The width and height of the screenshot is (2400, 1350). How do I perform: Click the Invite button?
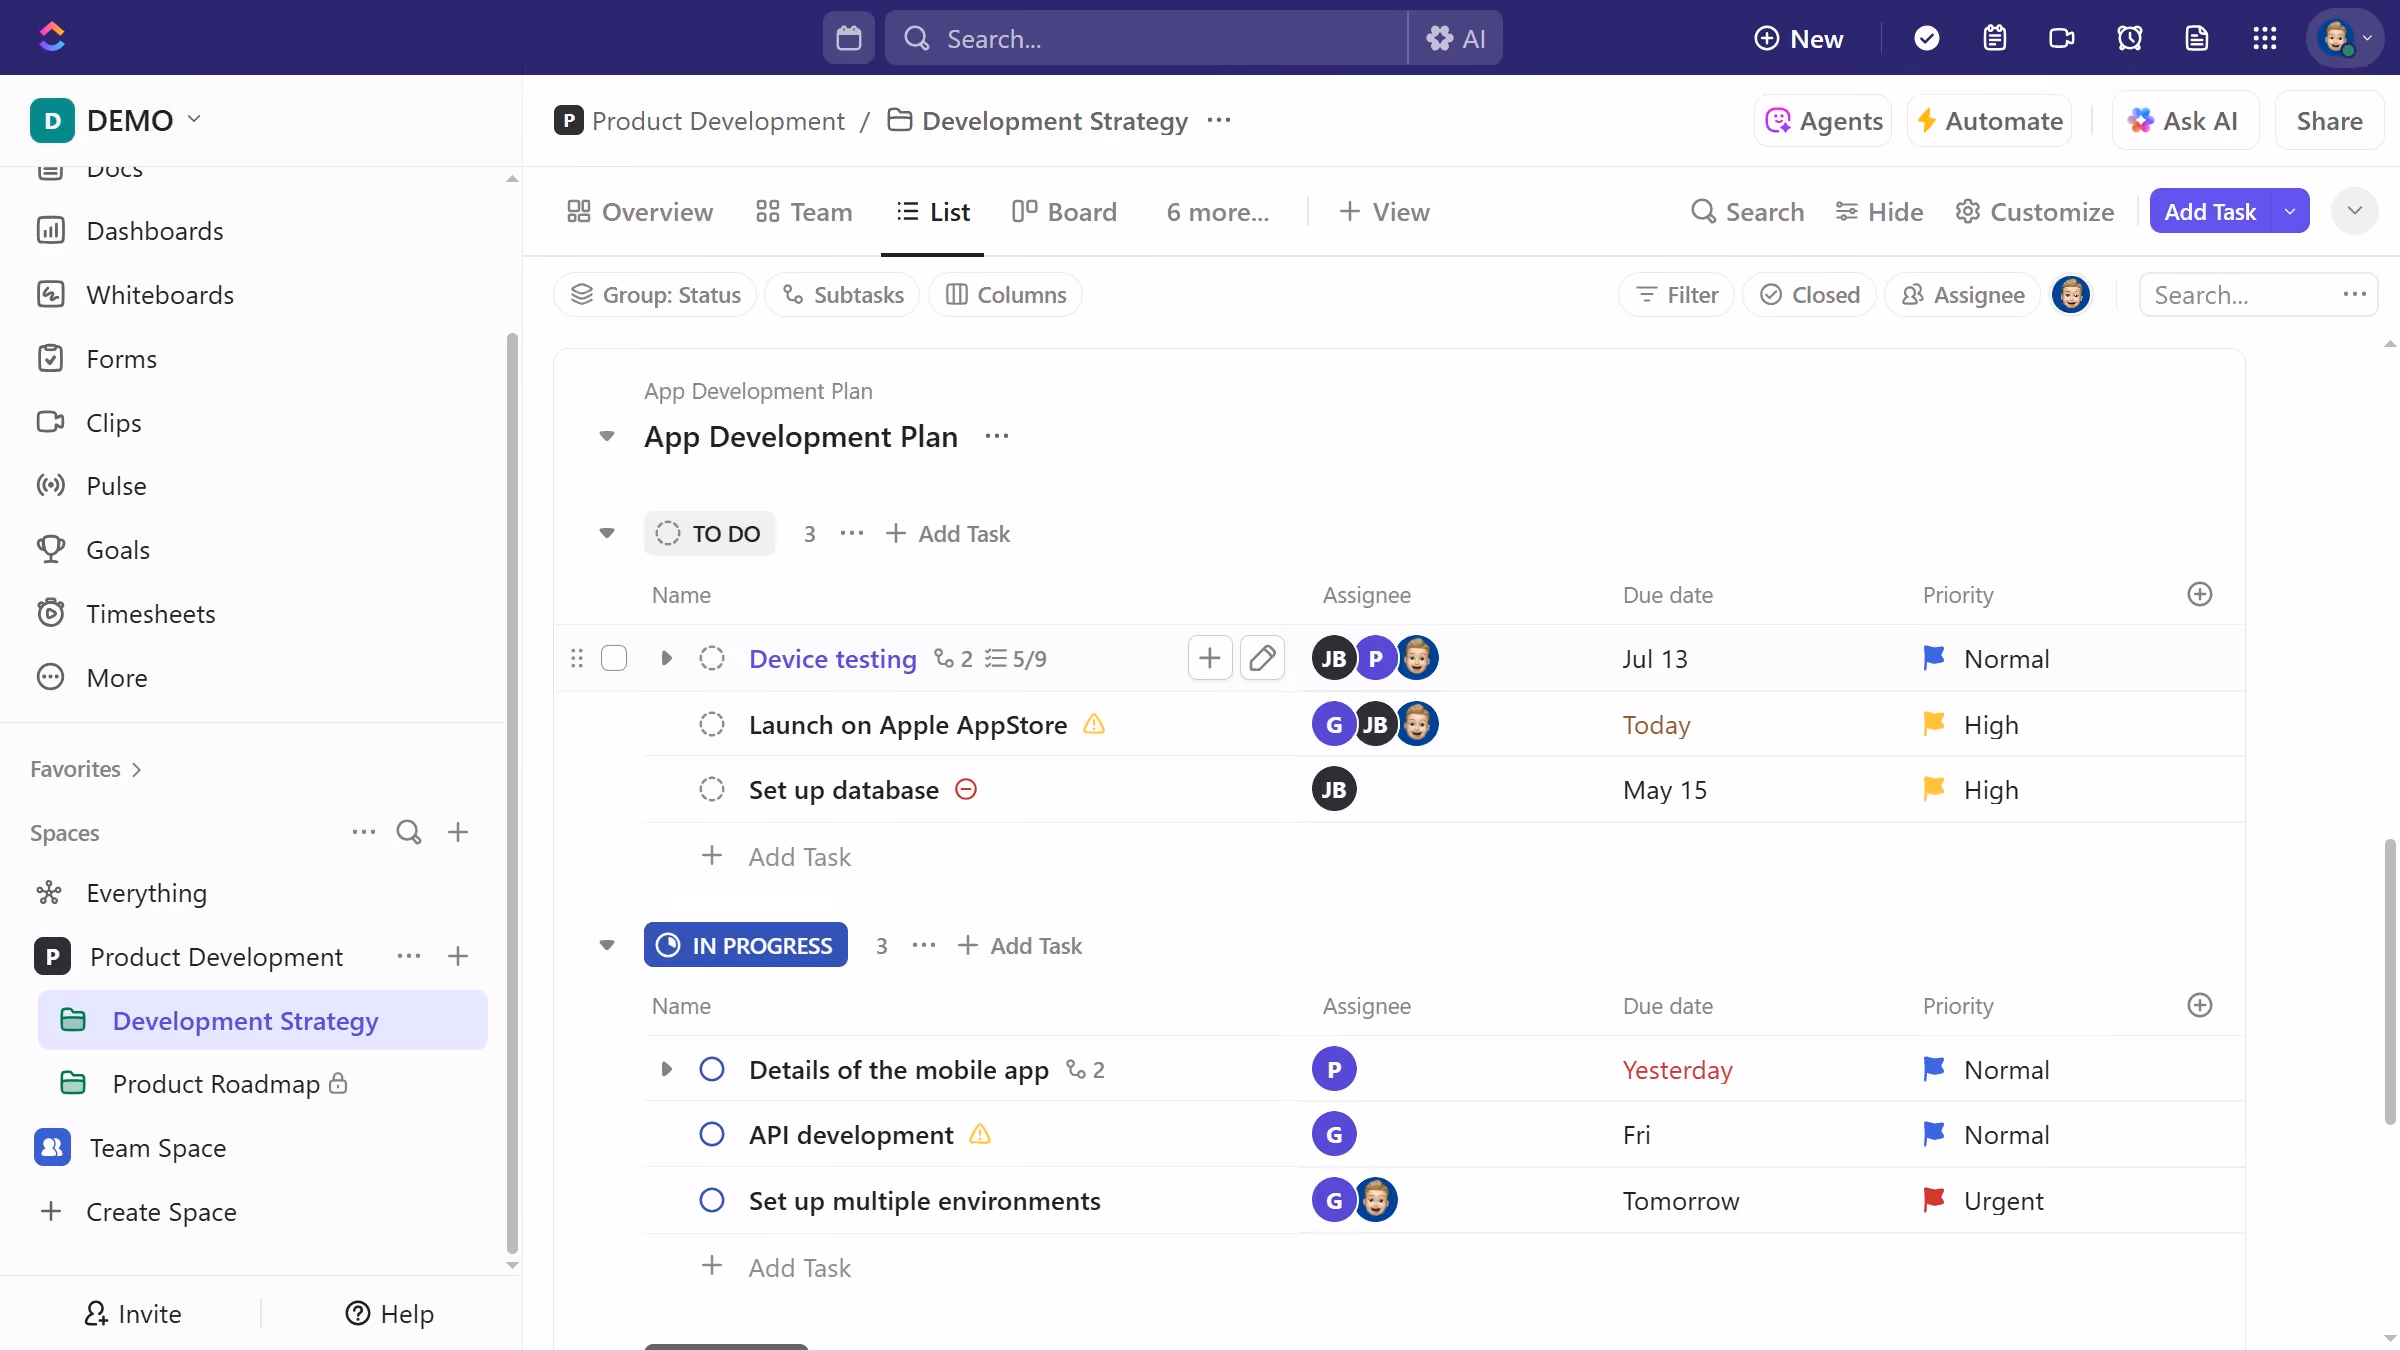132,1314
